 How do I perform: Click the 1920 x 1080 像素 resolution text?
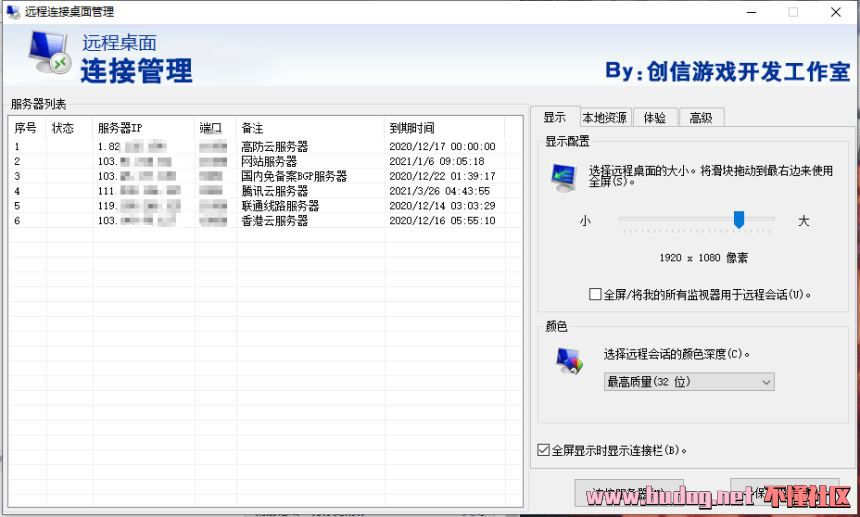click(703, 258)
